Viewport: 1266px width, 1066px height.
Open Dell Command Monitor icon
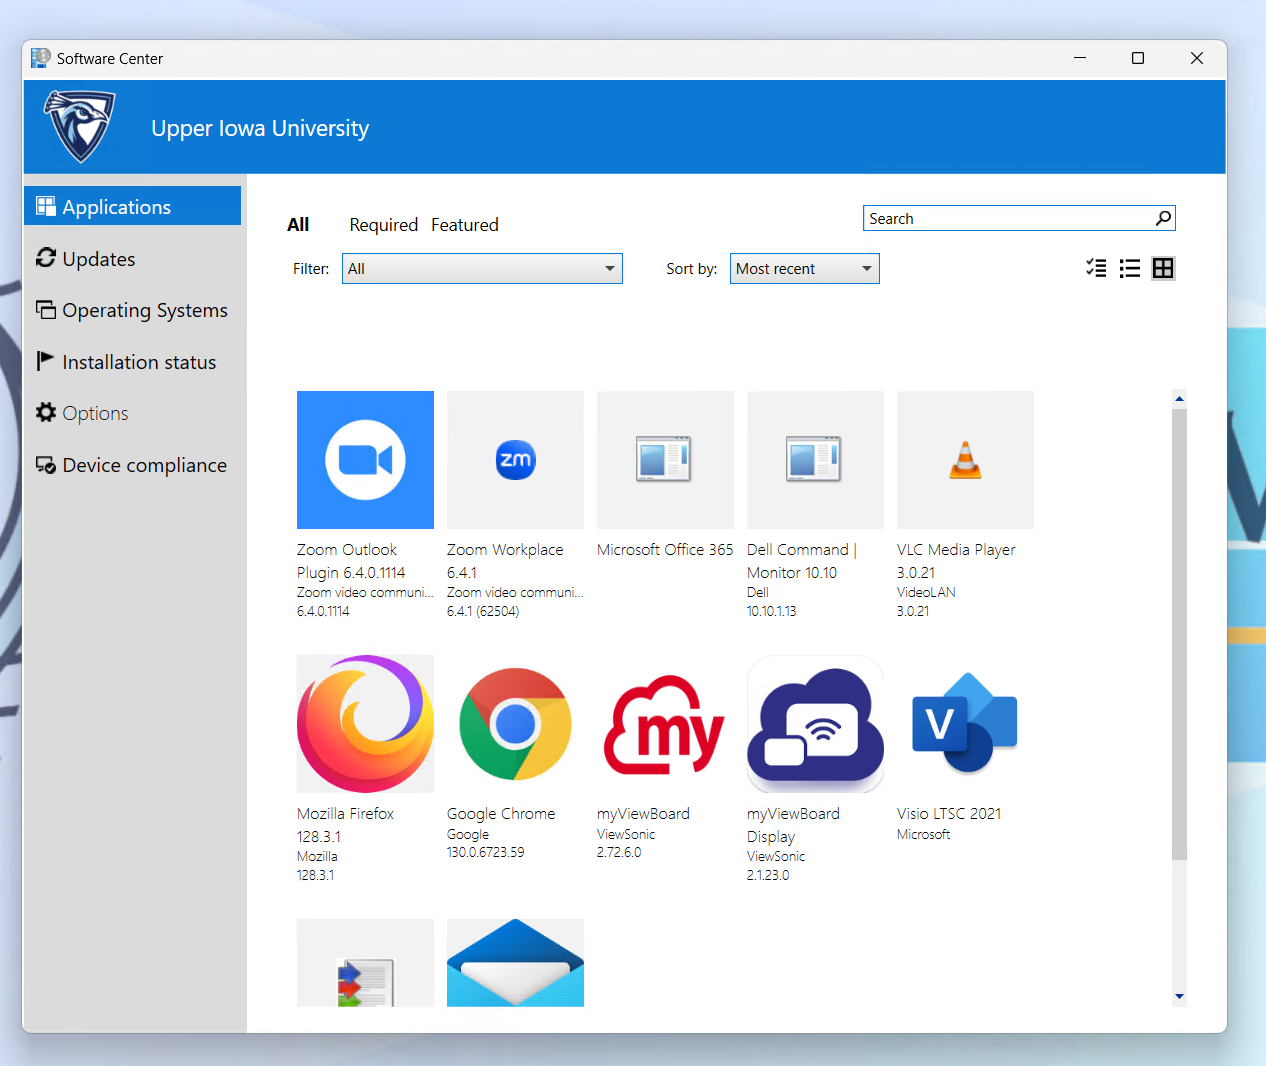pyautogui.click(x=815, y=460)
